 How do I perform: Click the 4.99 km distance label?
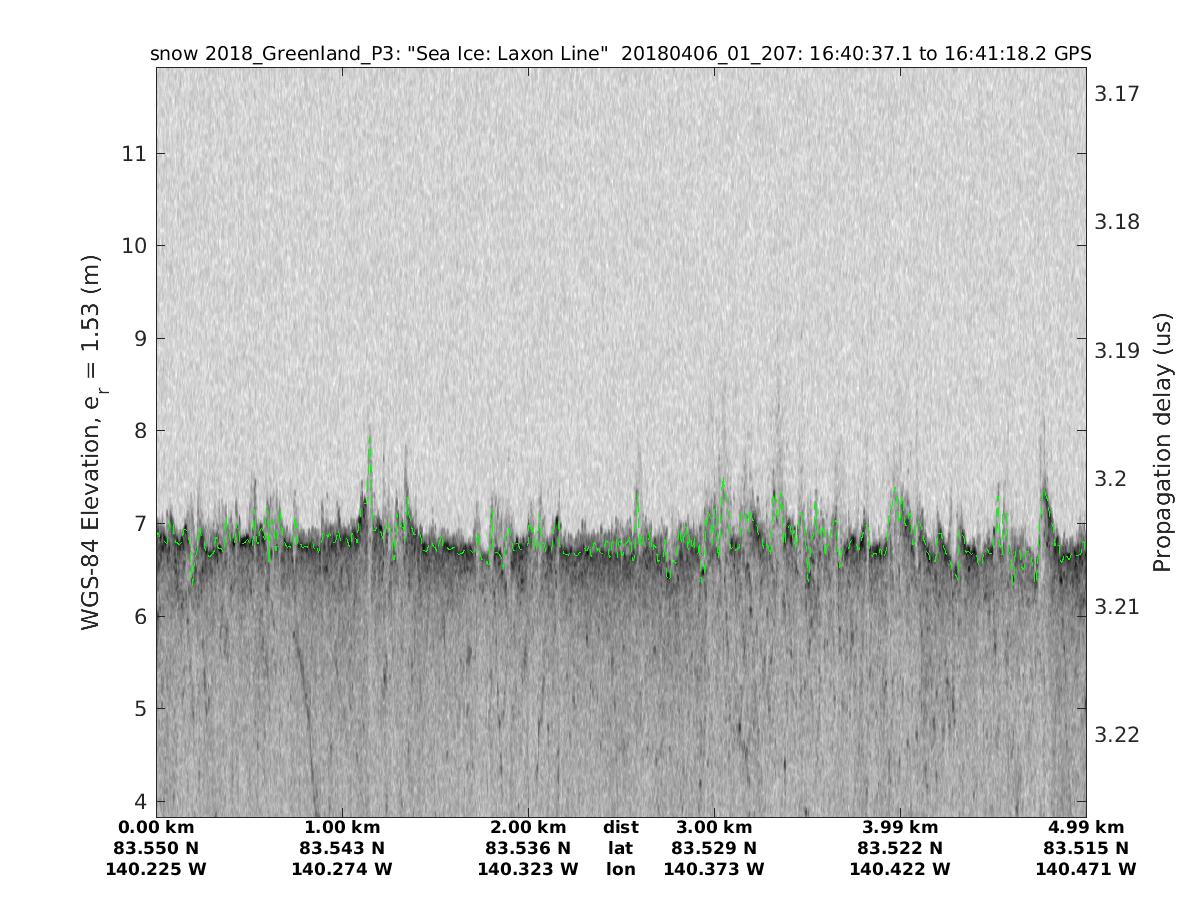[x=1086, y=827]
